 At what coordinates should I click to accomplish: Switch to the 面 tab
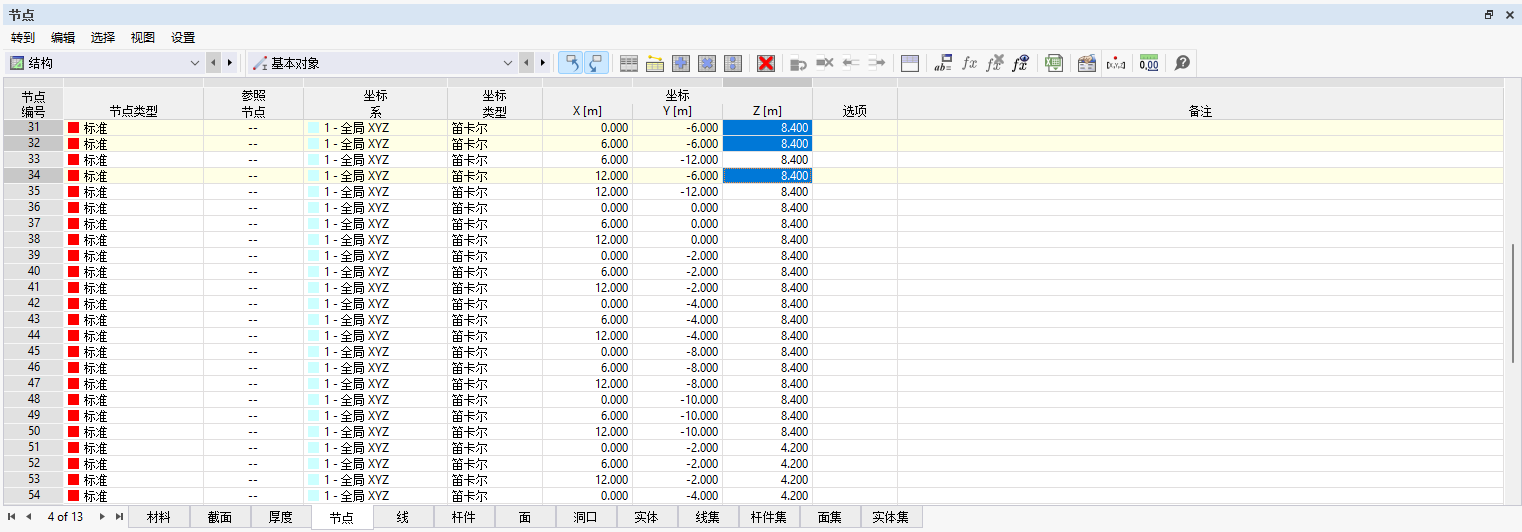click(x=525, y=517)
